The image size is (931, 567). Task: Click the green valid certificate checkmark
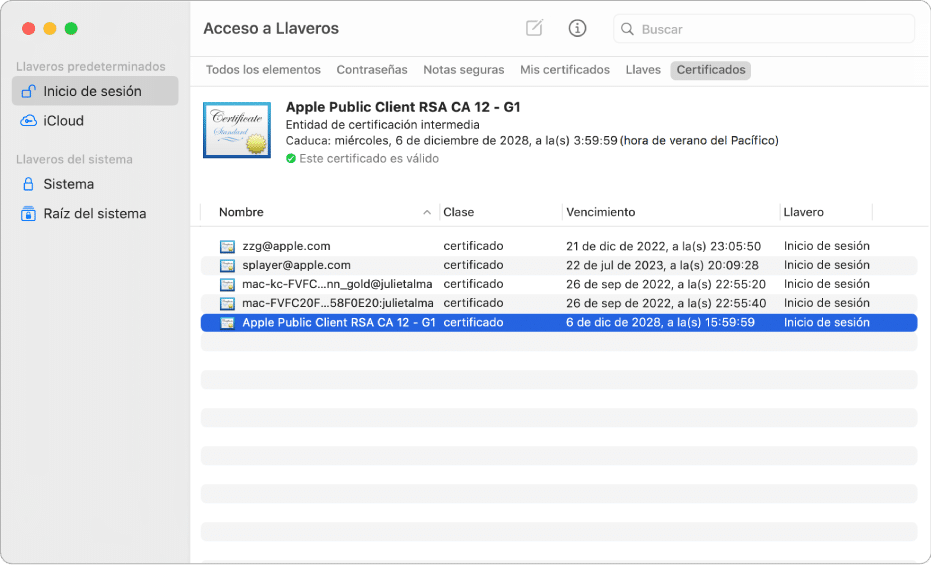291,159
